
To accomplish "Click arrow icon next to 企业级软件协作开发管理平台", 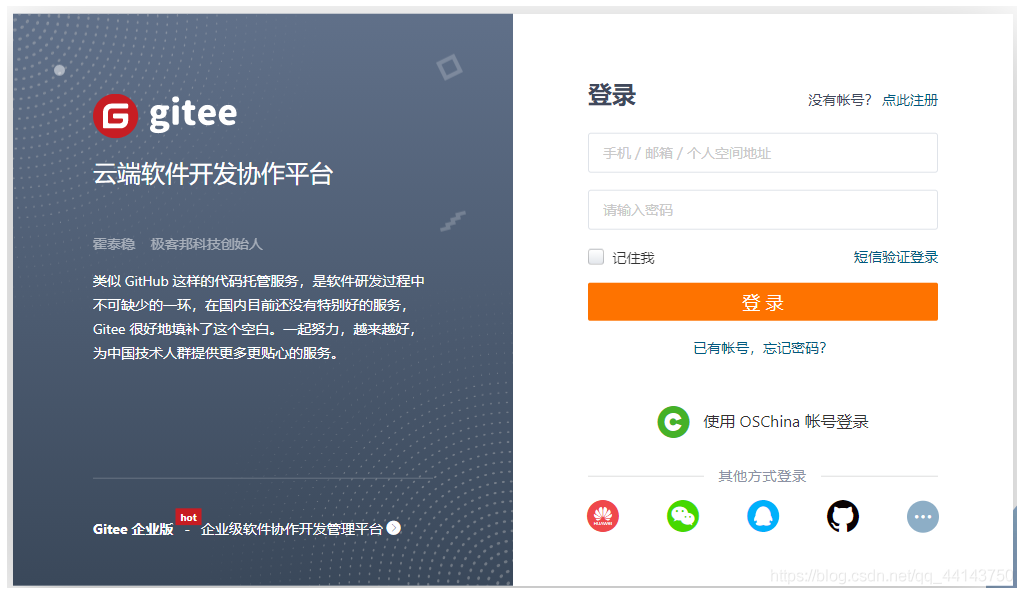I will click(393, 527).
